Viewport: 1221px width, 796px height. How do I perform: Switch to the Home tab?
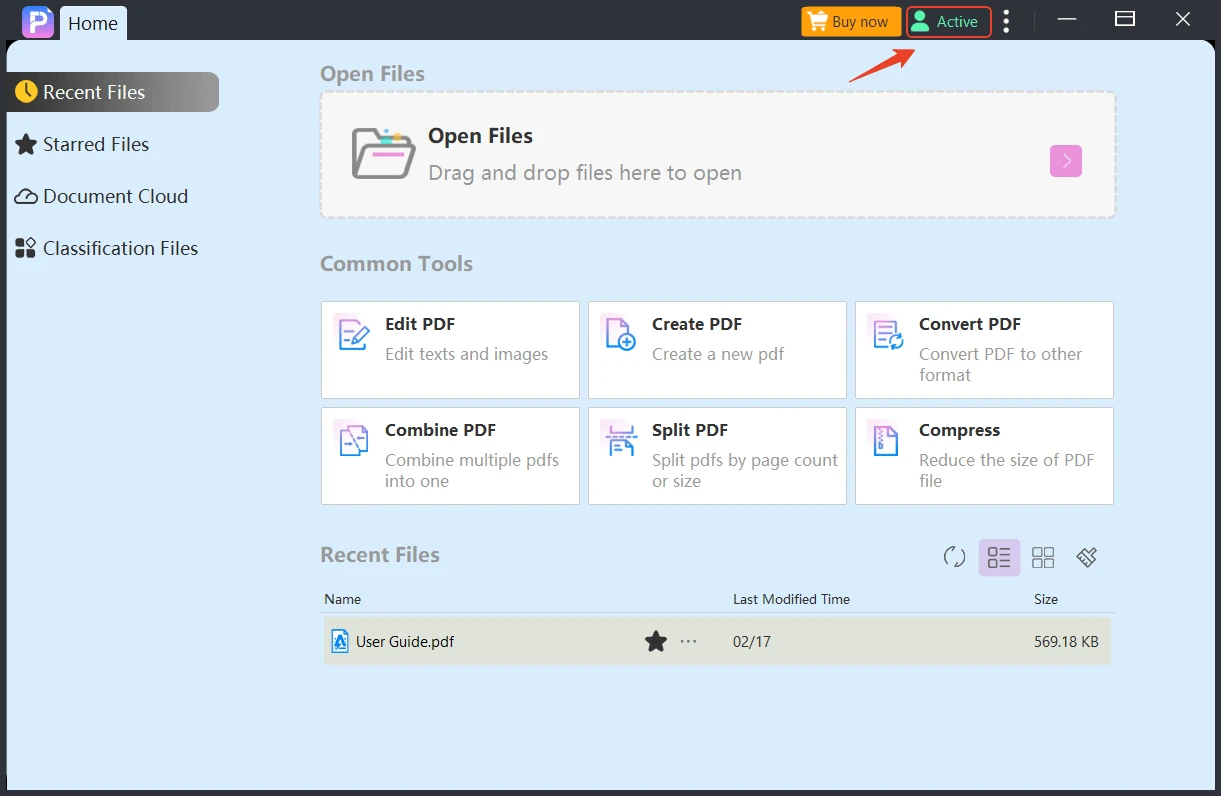coord(93,23)
